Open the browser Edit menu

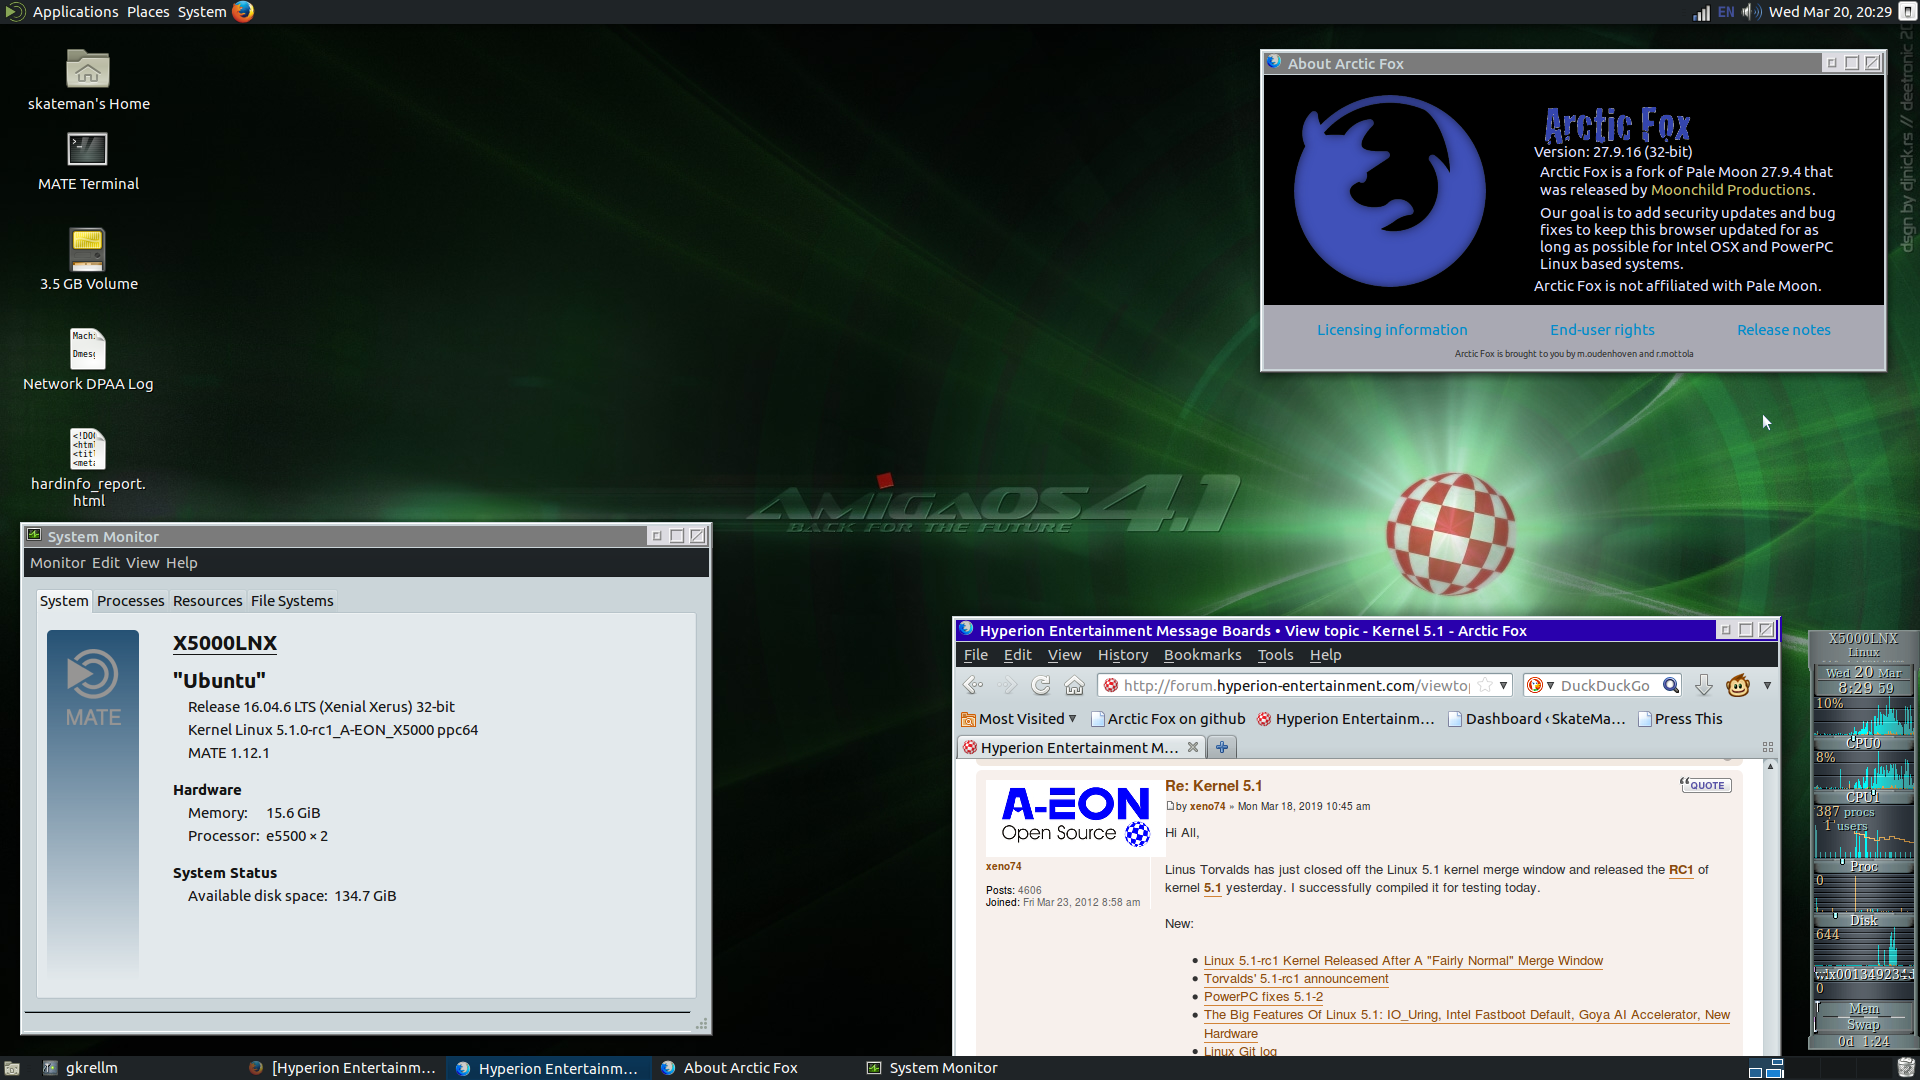pos(1017,655)
